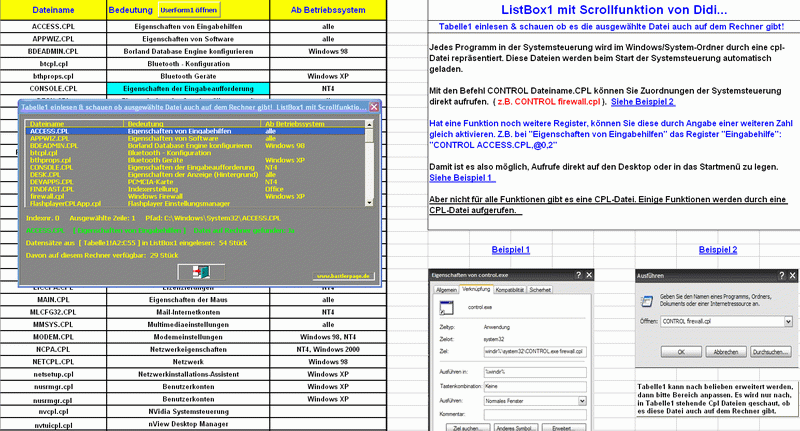Select the 'NT4, Windows 2000' cell

(x=328, y=349)
